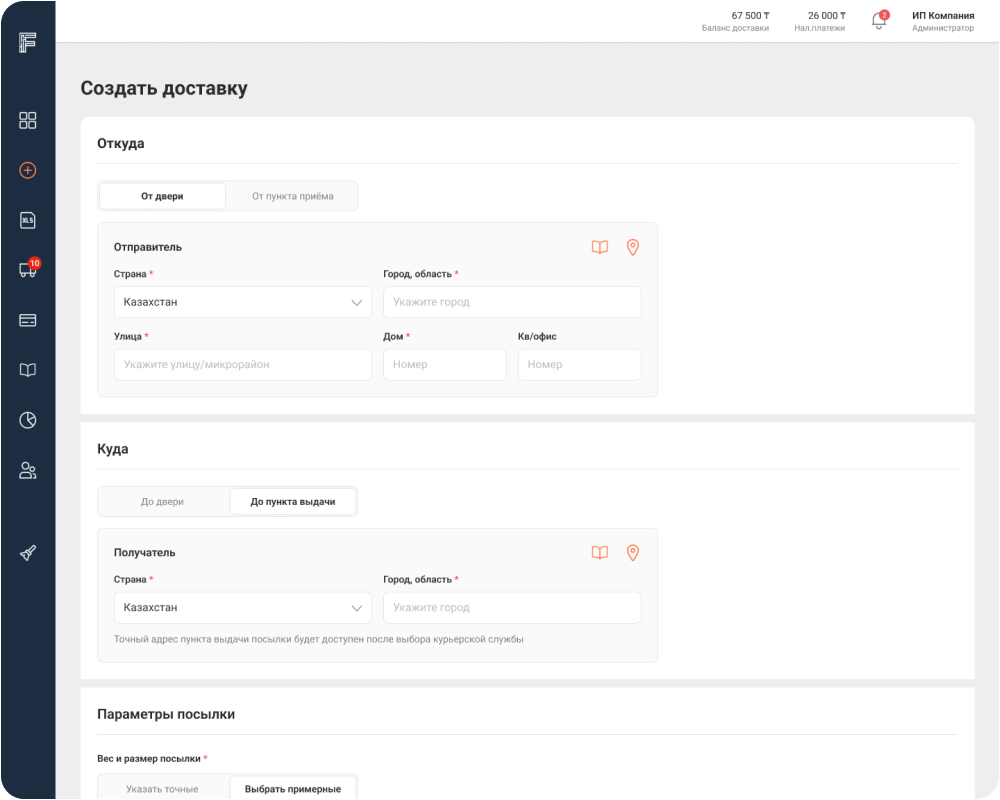Select 'Выбрать примерные' parcel size tab
Viewport: 1000px width, 800px height.
(x=293, y=789)
